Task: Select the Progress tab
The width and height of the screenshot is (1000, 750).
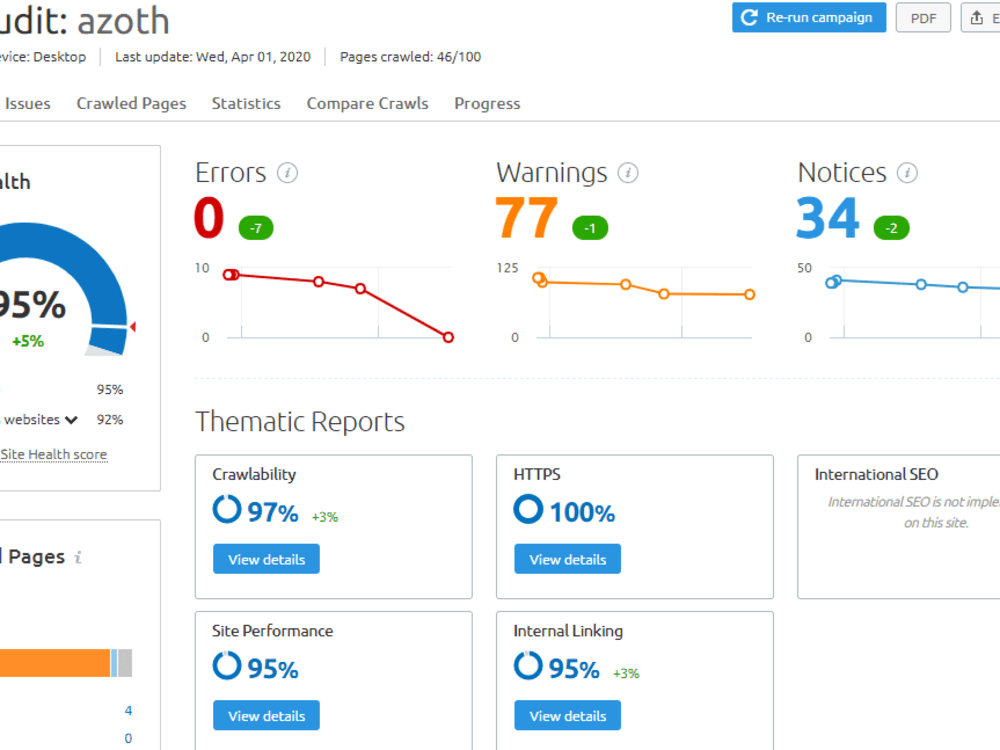Action: point(487,103)
